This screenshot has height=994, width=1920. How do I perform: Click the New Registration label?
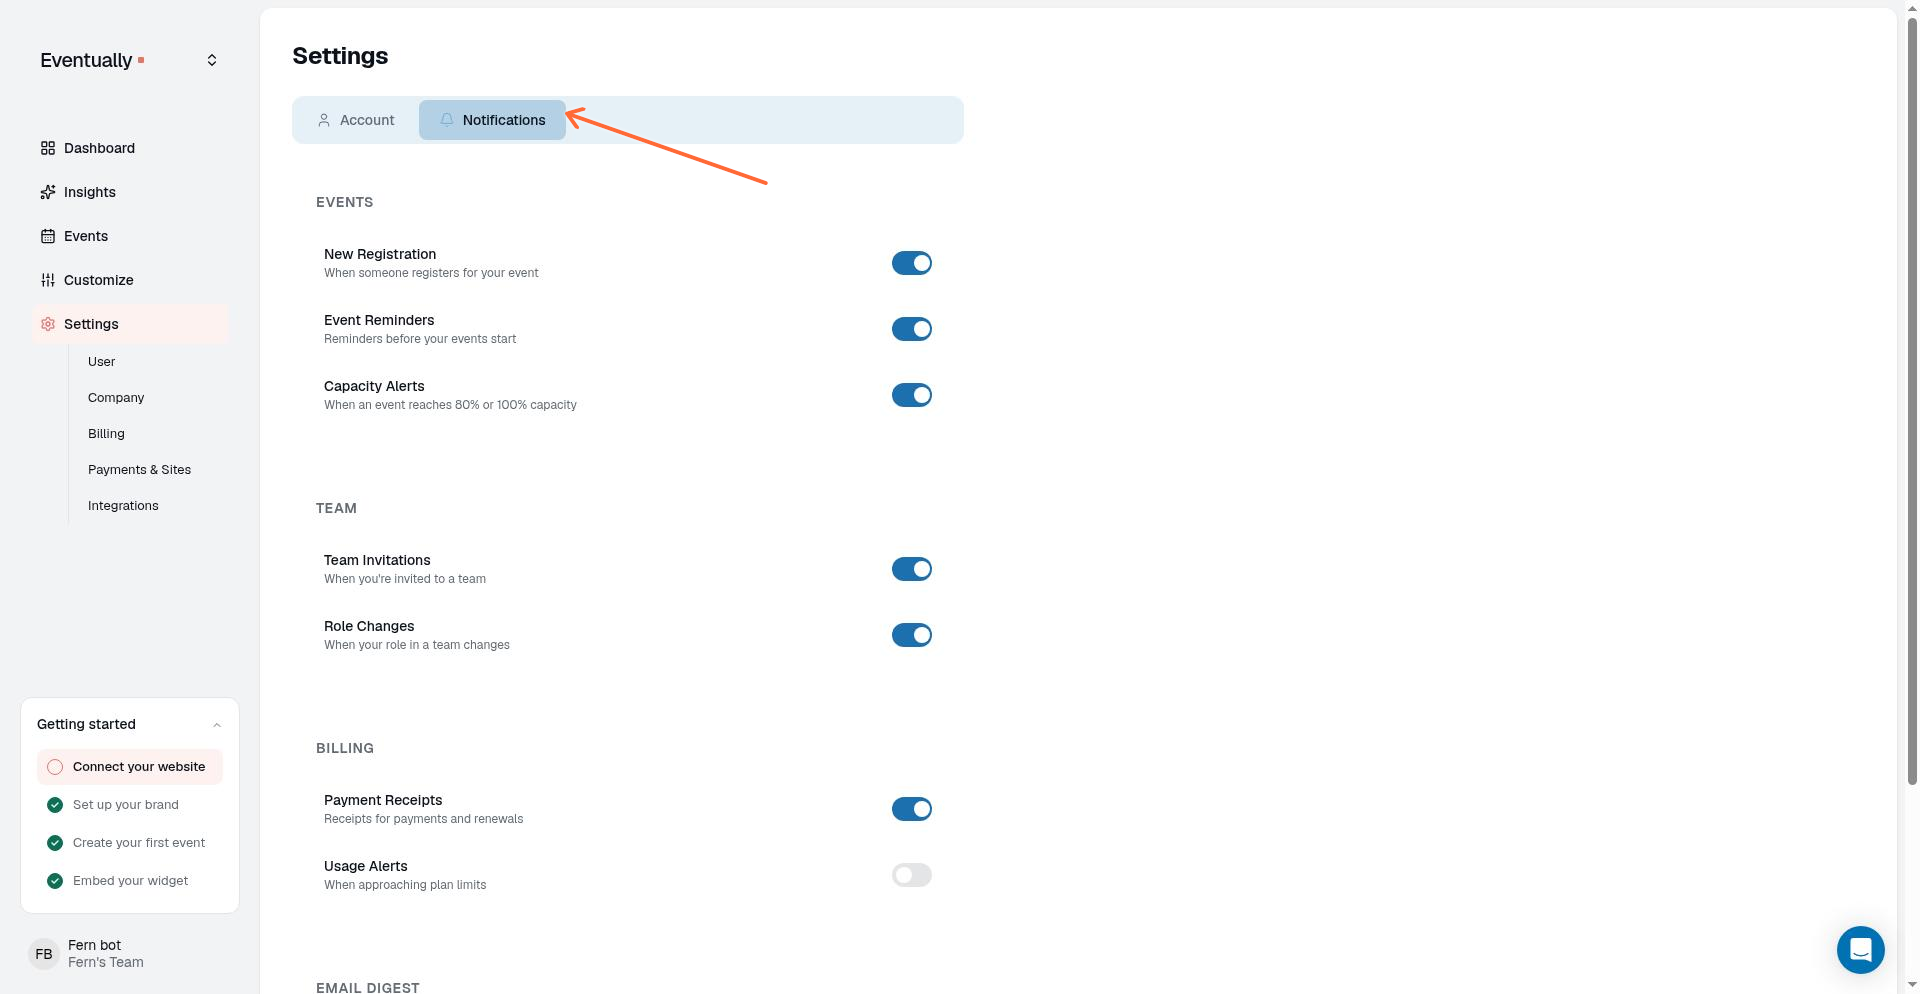point(380,254)
